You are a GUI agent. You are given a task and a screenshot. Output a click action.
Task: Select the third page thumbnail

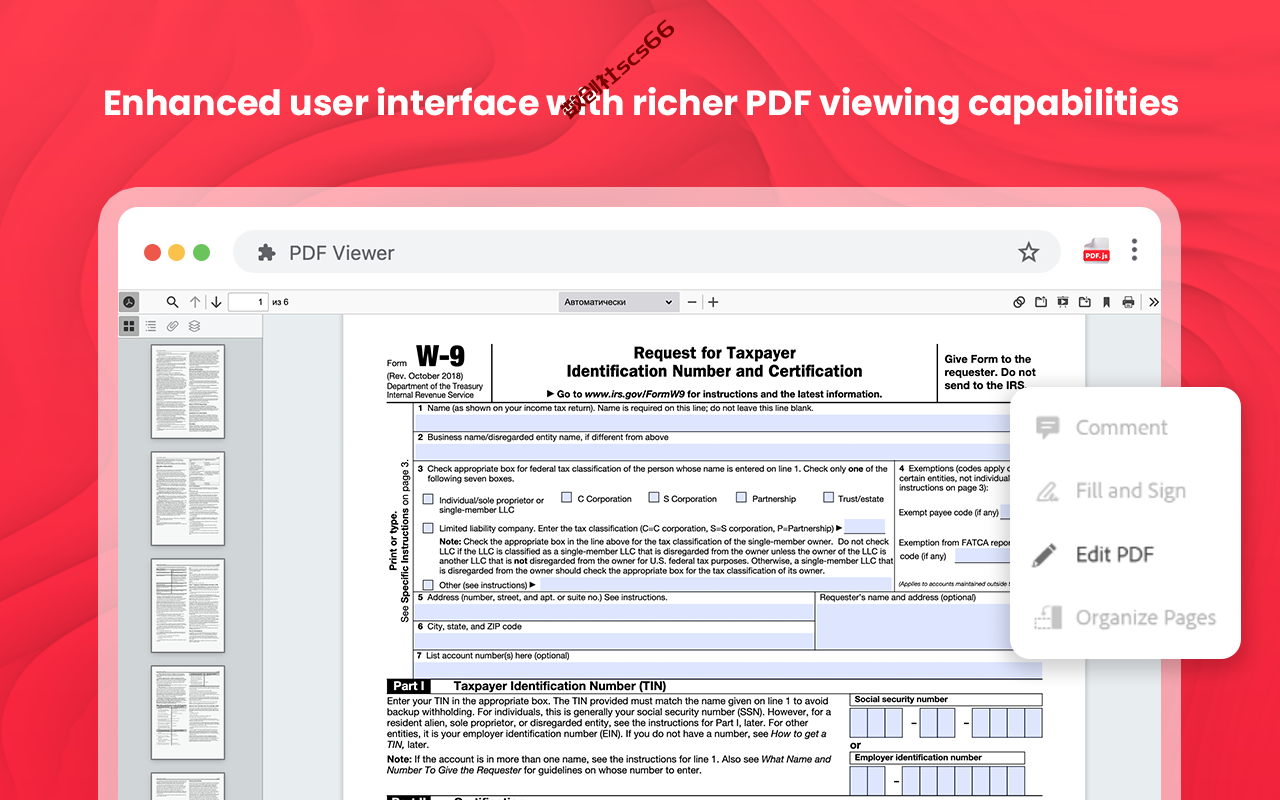[x=188, y=606]
